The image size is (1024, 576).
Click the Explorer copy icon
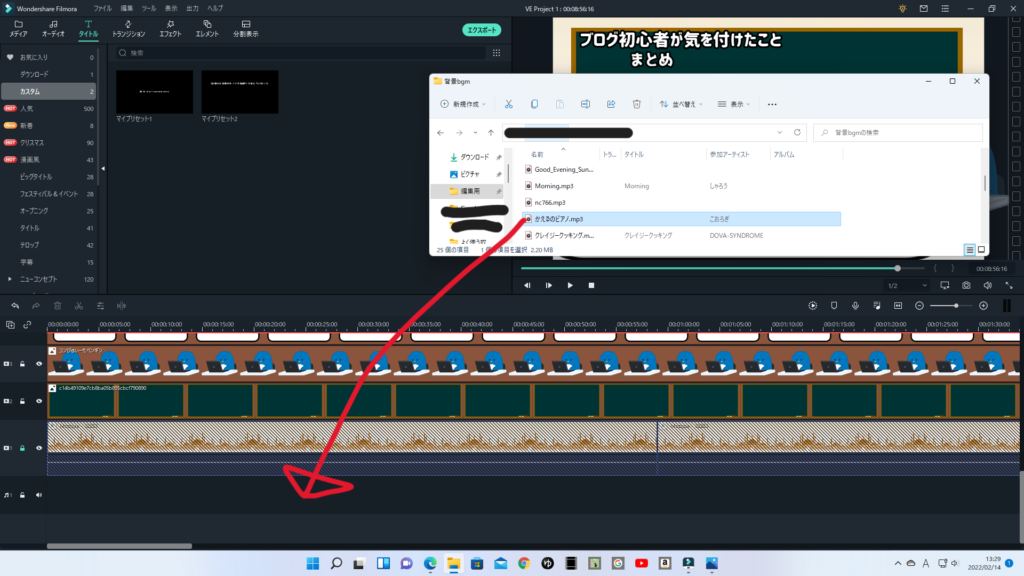pyautogui.click(x=534, y=104)
